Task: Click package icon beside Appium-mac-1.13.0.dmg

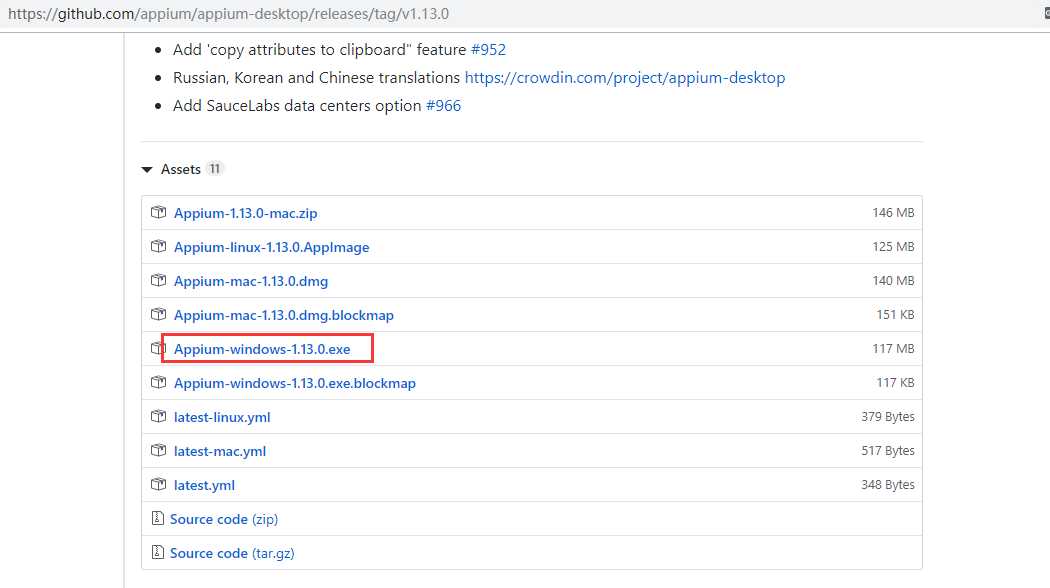Action: [158, 281]
